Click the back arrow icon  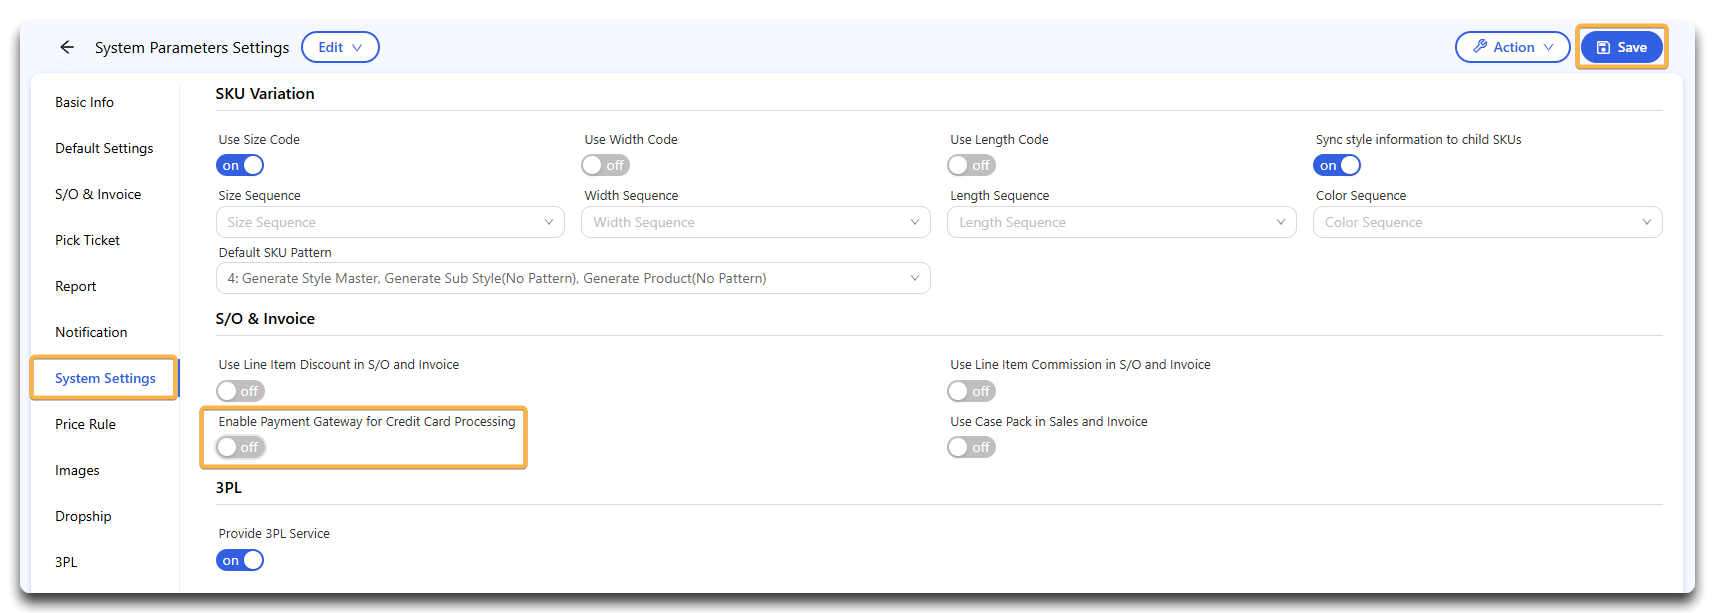click(x=67, y=47)
